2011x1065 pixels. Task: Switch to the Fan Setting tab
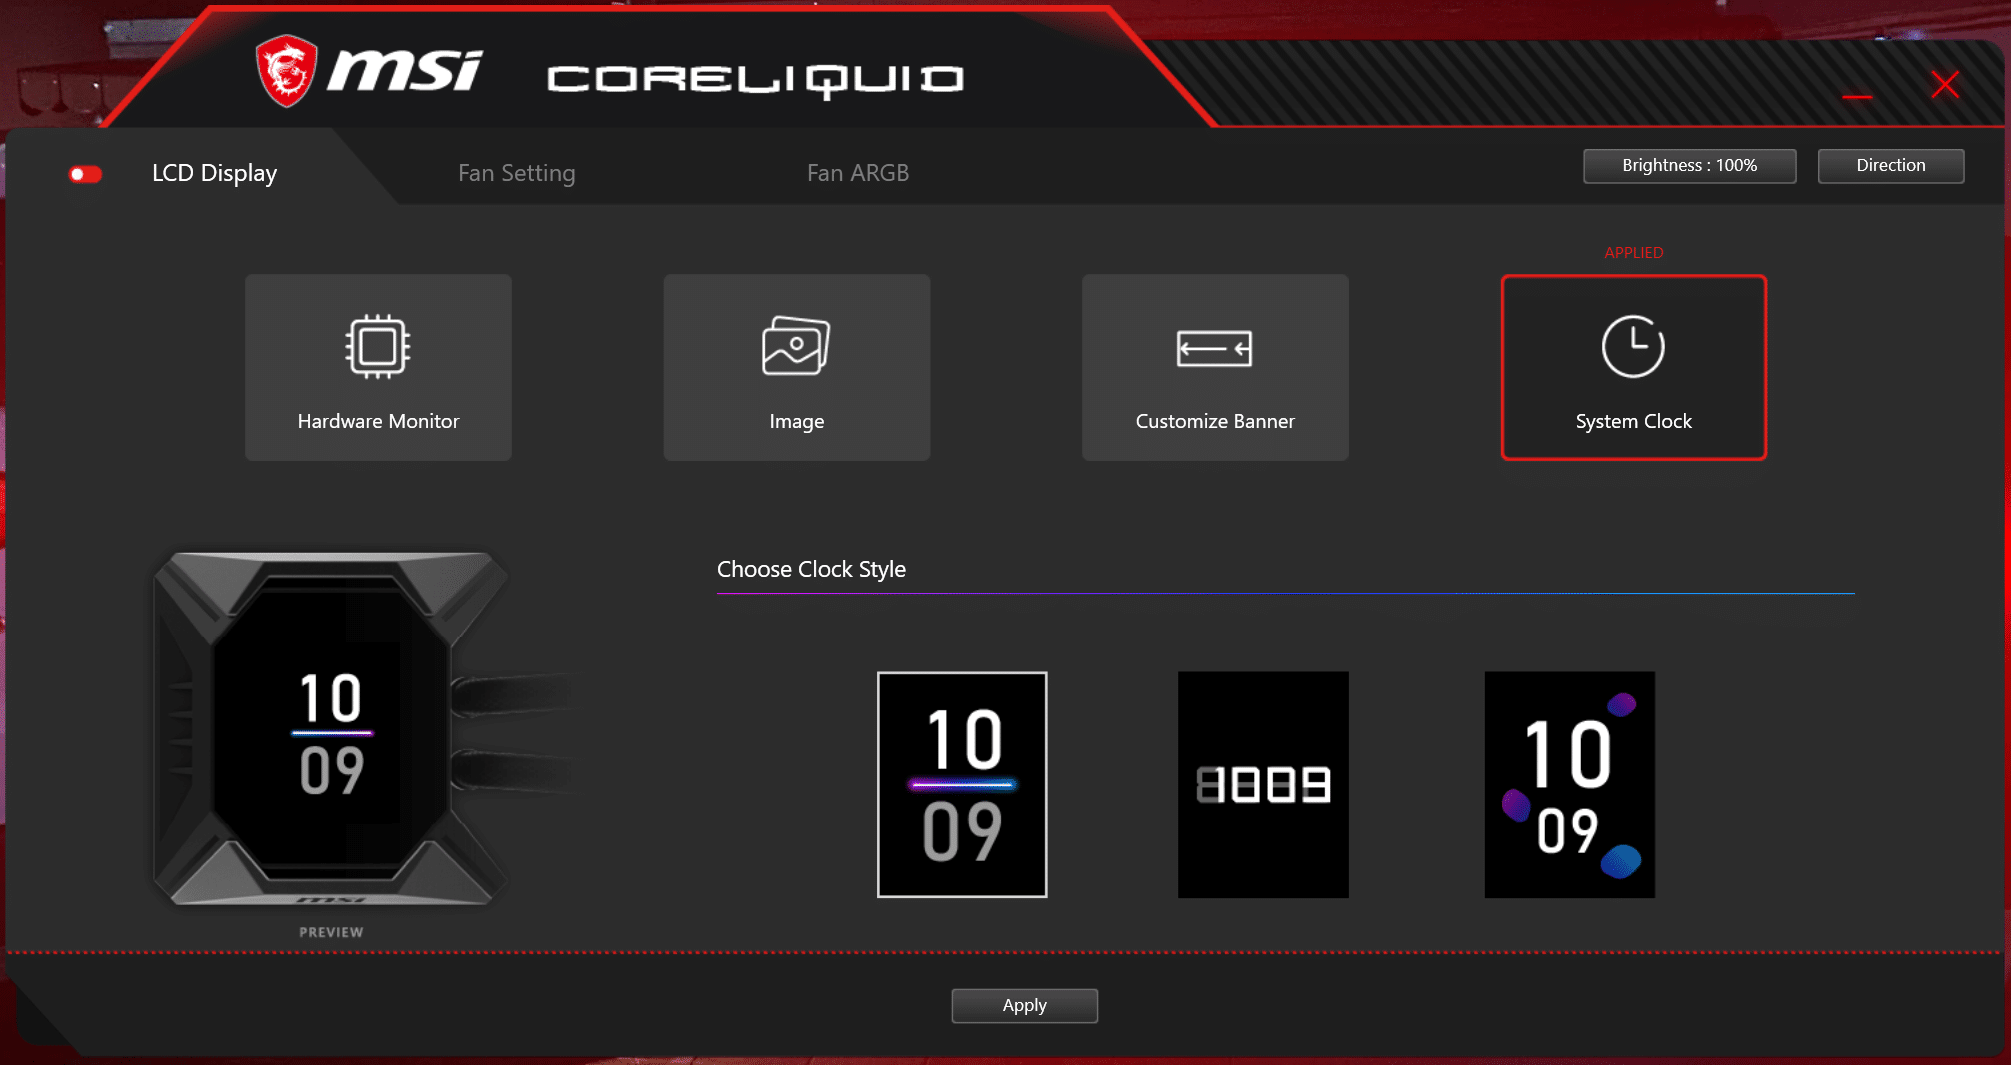(516, 173)
